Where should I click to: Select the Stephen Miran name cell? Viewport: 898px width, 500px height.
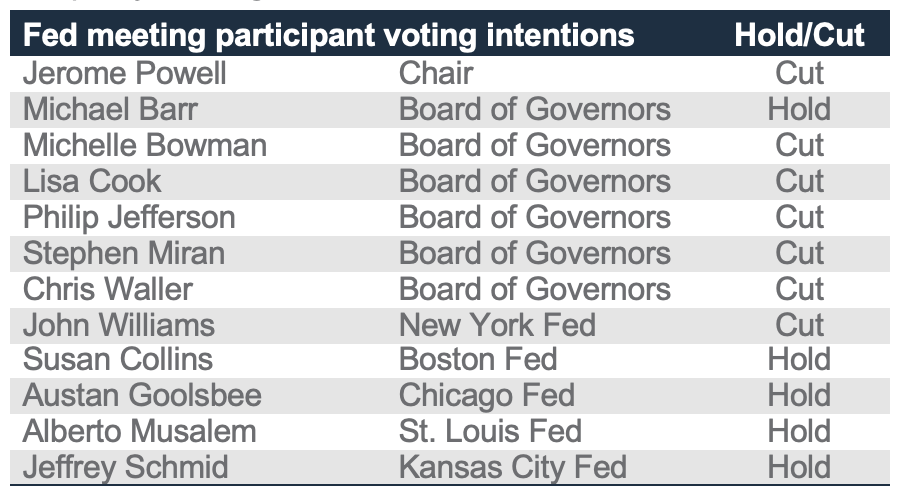[x=124, y=253]
